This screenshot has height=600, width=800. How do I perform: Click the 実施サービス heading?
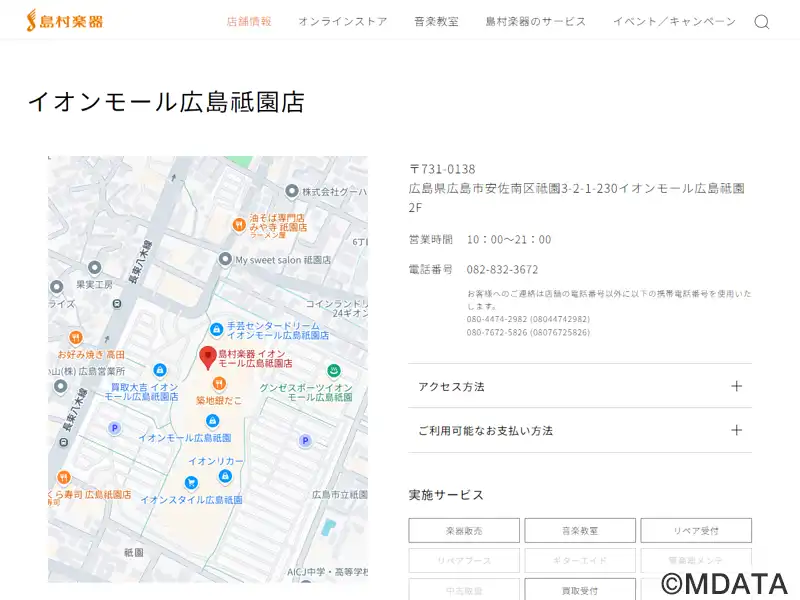(446, 495)
